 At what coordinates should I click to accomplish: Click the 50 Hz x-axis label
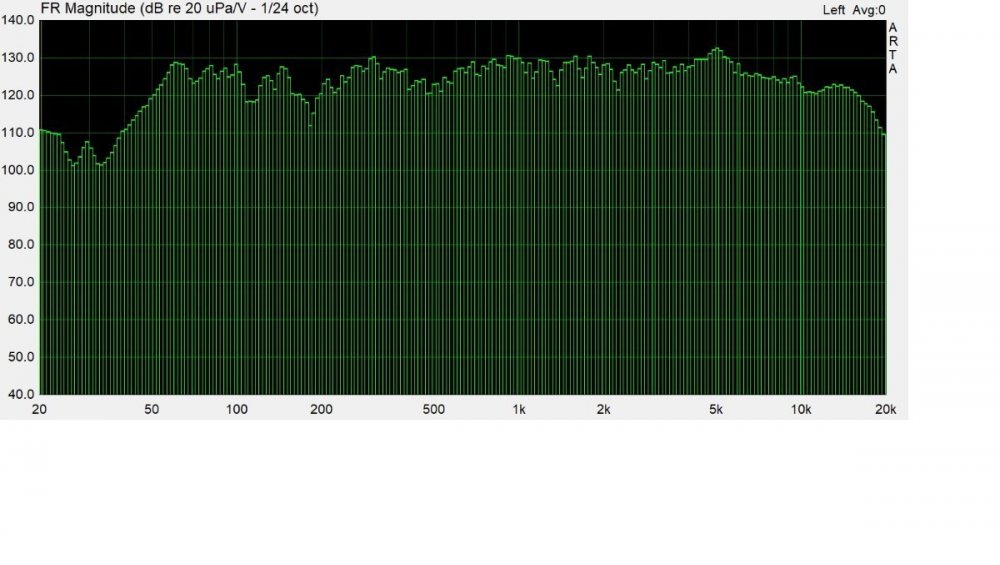pyautogui.click(x=152, y=409)
